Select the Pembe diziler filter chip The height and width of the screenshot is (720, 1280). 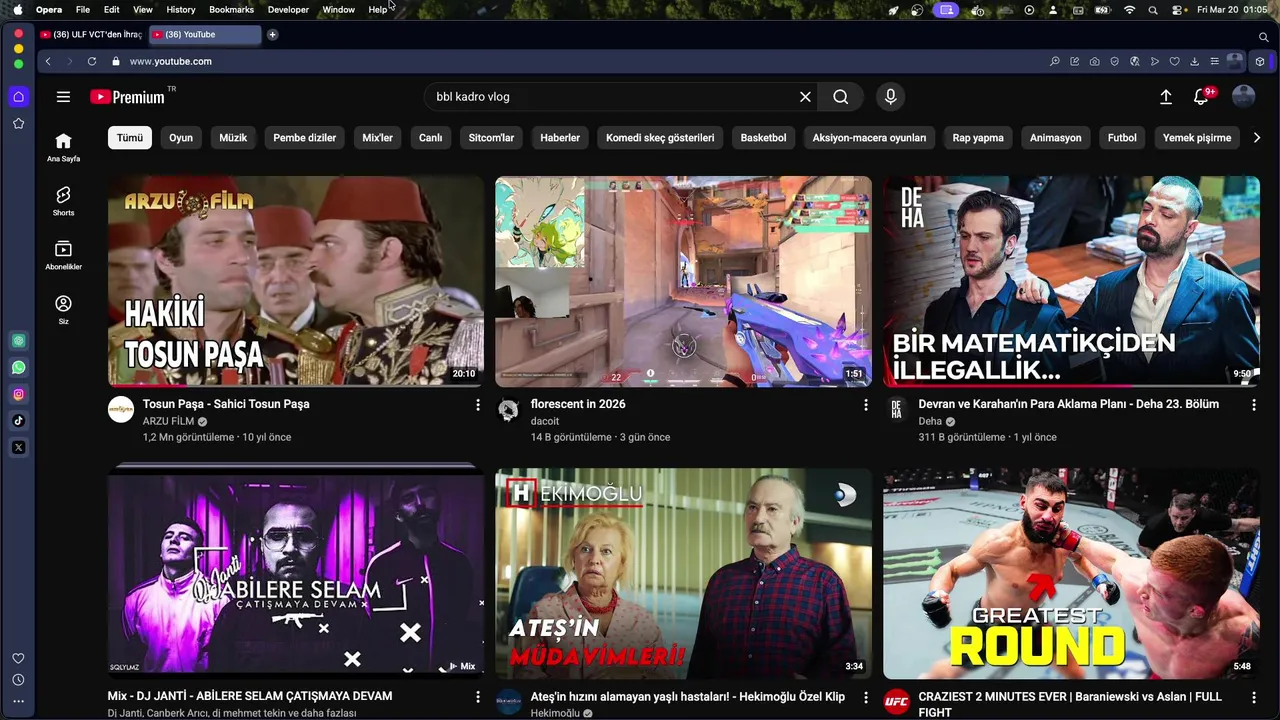[305, 138]
